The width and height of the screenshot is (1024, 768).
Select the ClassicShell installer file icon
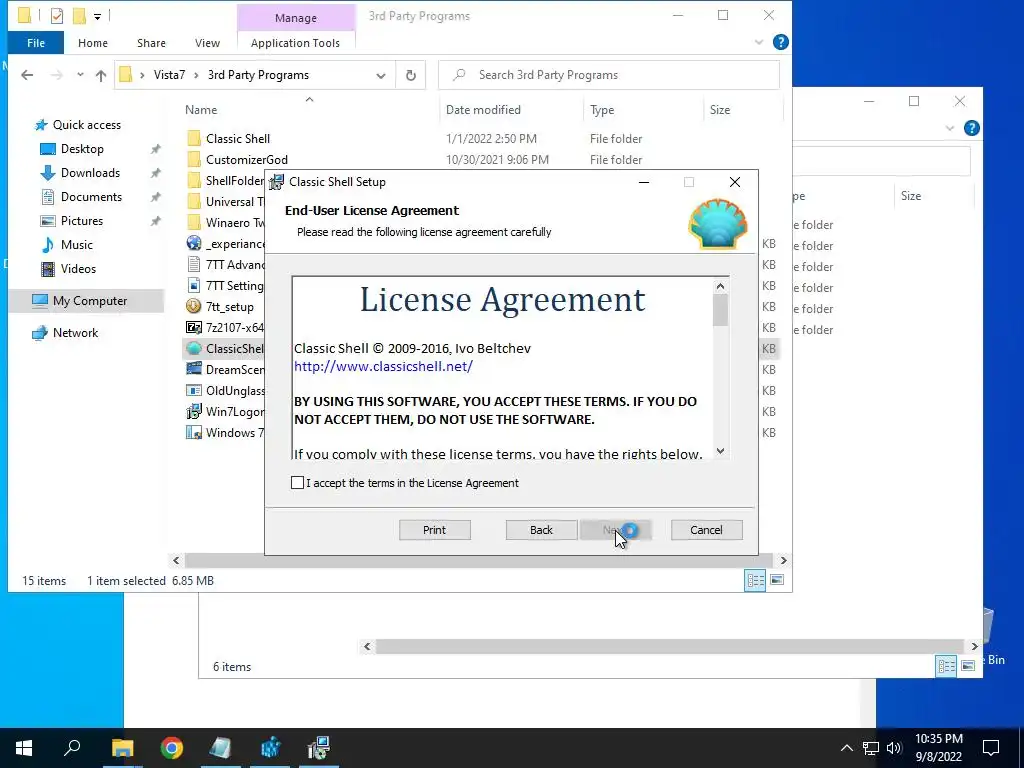pos(193,348)
